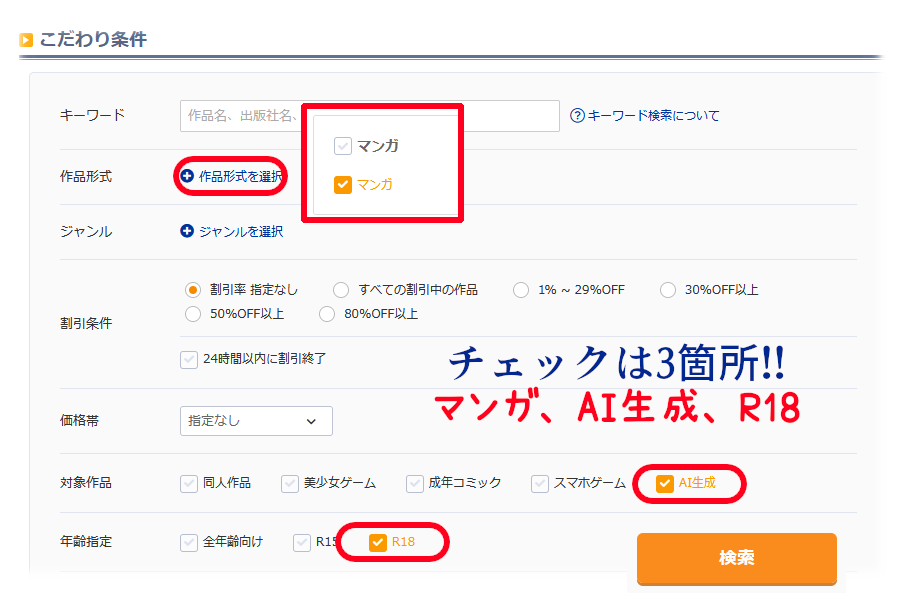Expand the 作品形式を選択 selector

(x=240, y=176)
